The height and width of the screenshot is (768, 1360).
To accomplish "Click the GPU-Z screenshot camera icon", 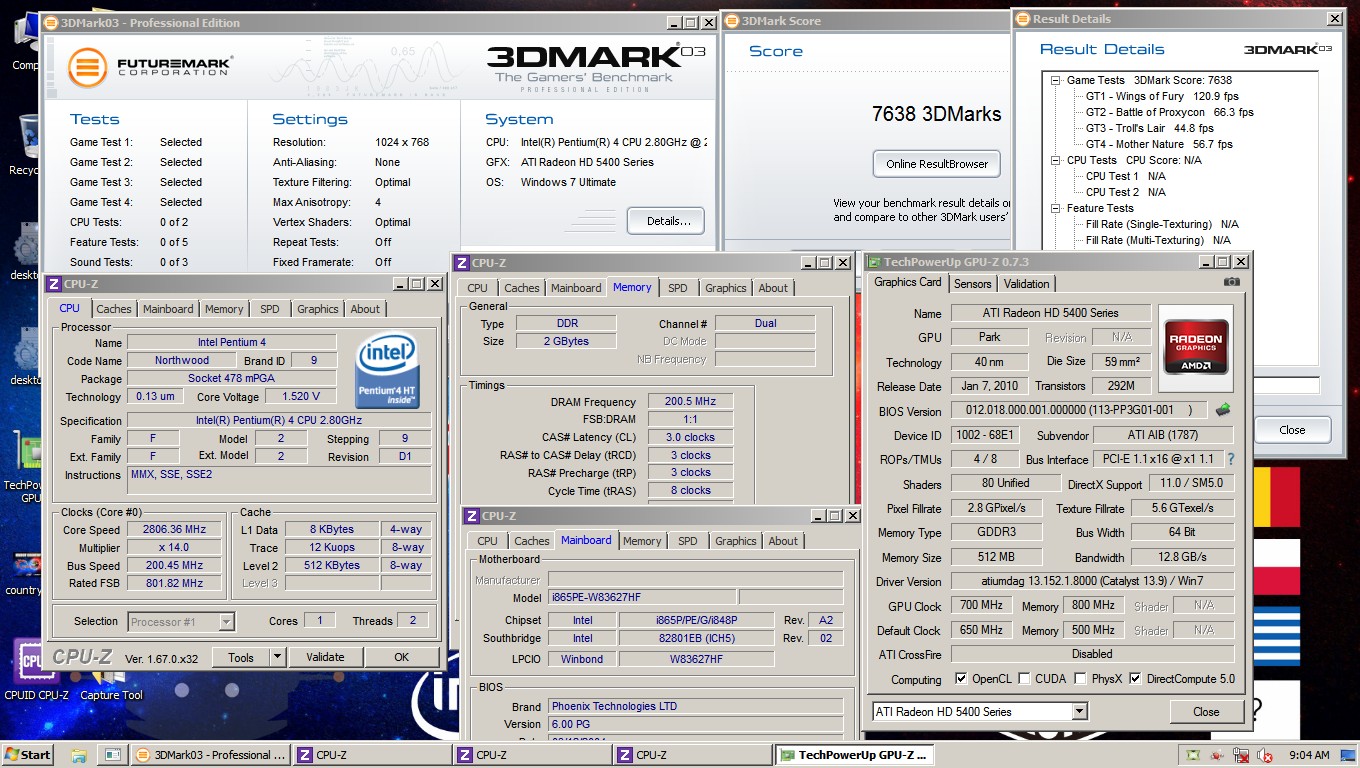I will [x=1232, y=283].
